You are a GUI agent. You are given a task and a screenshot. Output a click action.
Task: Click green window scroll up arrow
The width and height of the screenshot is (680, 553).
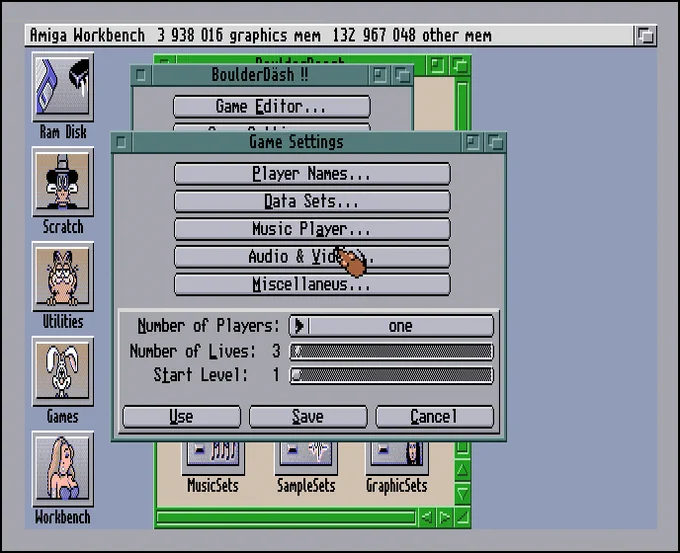(x=462, y=471)
